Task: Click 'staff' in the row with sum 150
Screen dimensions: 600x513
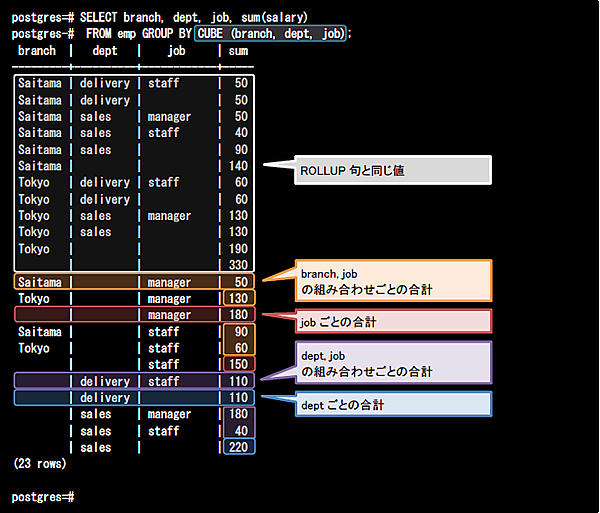Action: click(x=163, y=364)
